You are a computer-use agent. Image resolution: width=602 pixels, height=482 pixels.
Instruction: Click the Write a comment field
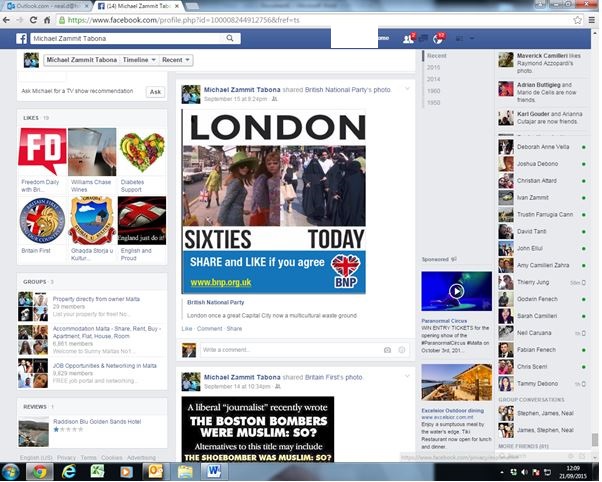[290, 350]
